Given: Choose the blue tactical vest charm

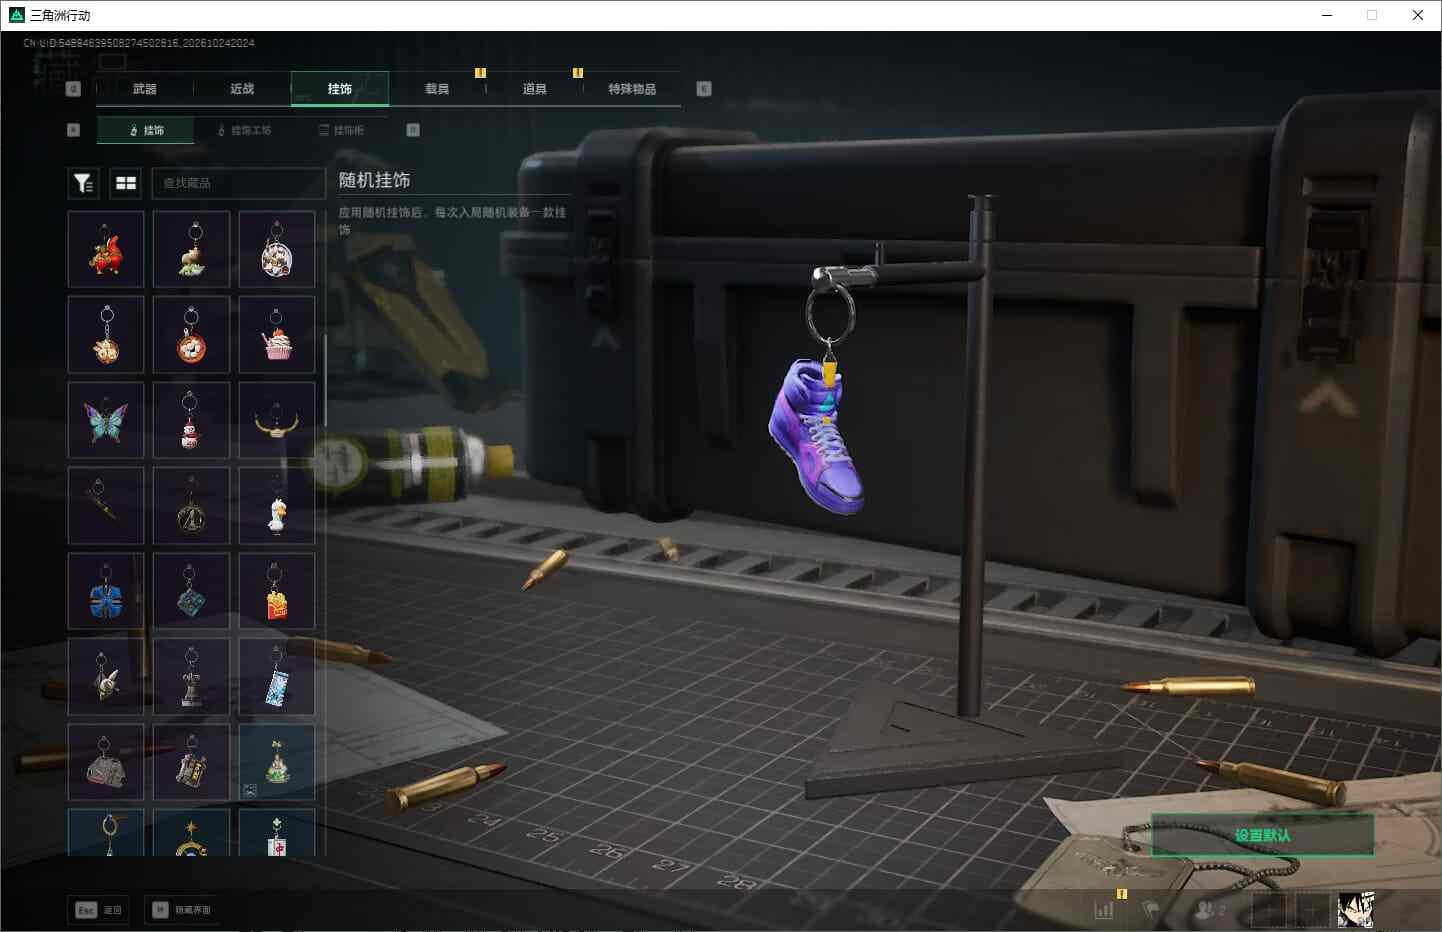Looking at the screenshot, I should pyautogui.click(x=106, y=591).
